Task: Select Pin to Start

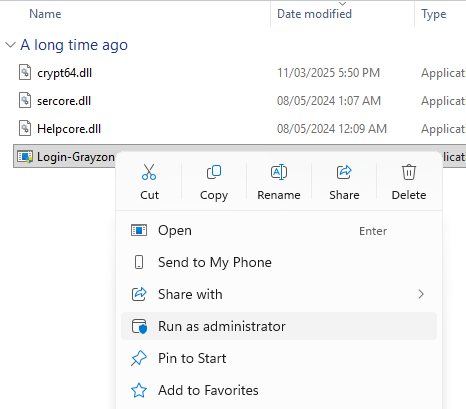Action: (279, 358)
